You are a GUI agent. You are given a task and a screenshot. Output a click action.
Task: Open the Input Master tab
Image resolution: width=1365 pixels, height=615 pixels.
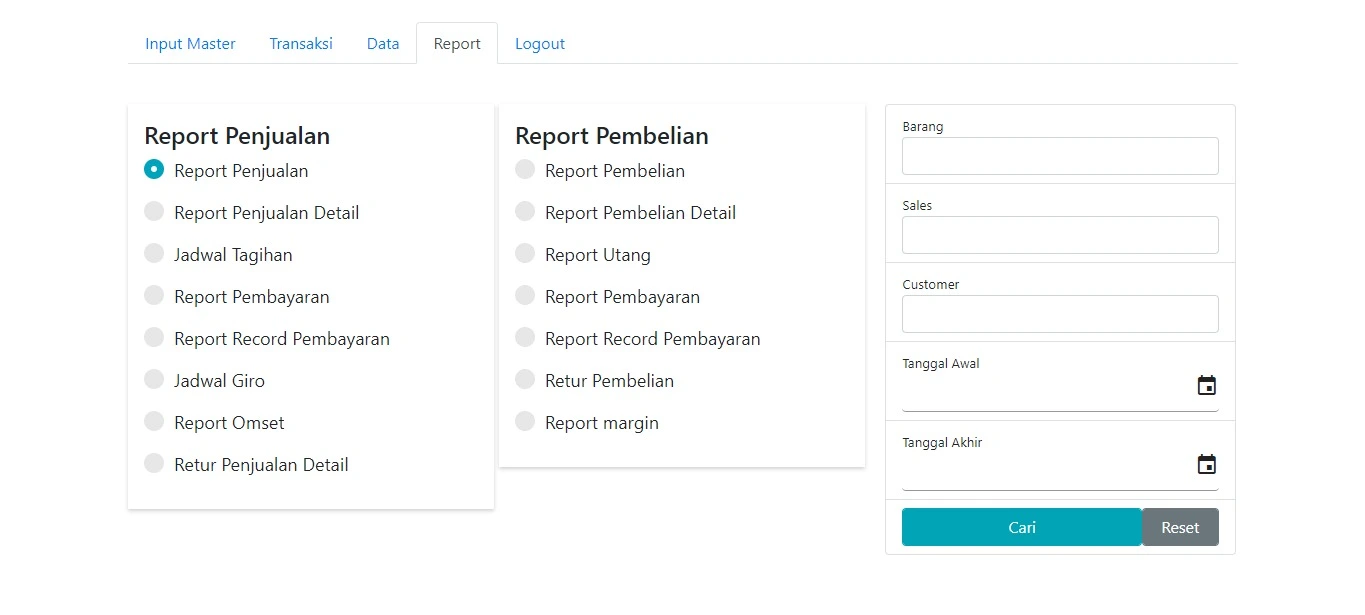190,43
